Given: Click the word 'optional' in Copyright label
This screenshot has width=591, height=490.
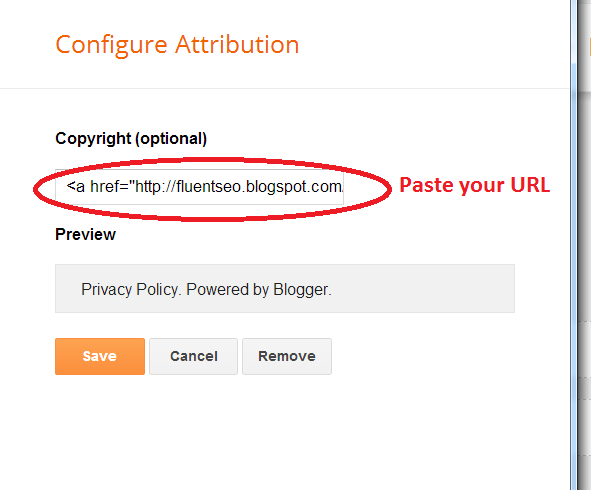Looking at the screenshot, I should click(x=172, y=139).
